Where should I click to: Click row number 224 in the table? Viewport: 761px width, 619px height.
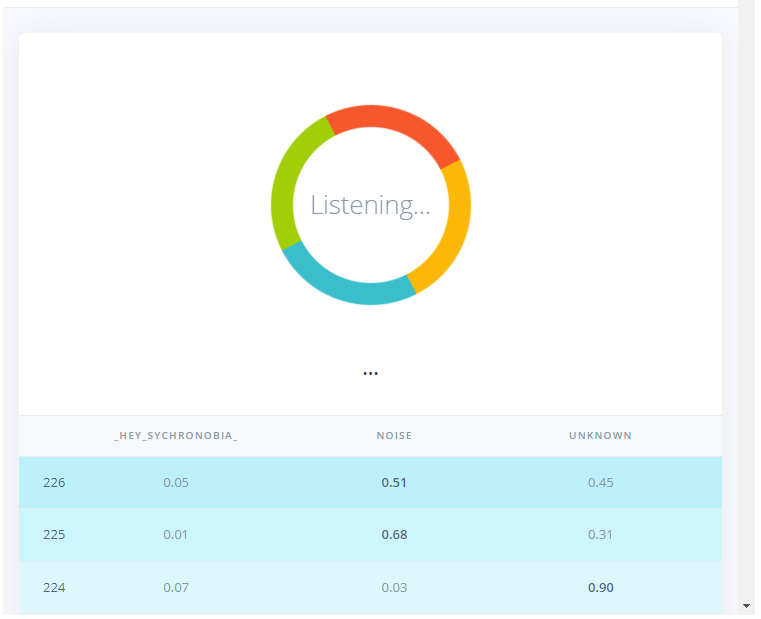tap(54, 587)
